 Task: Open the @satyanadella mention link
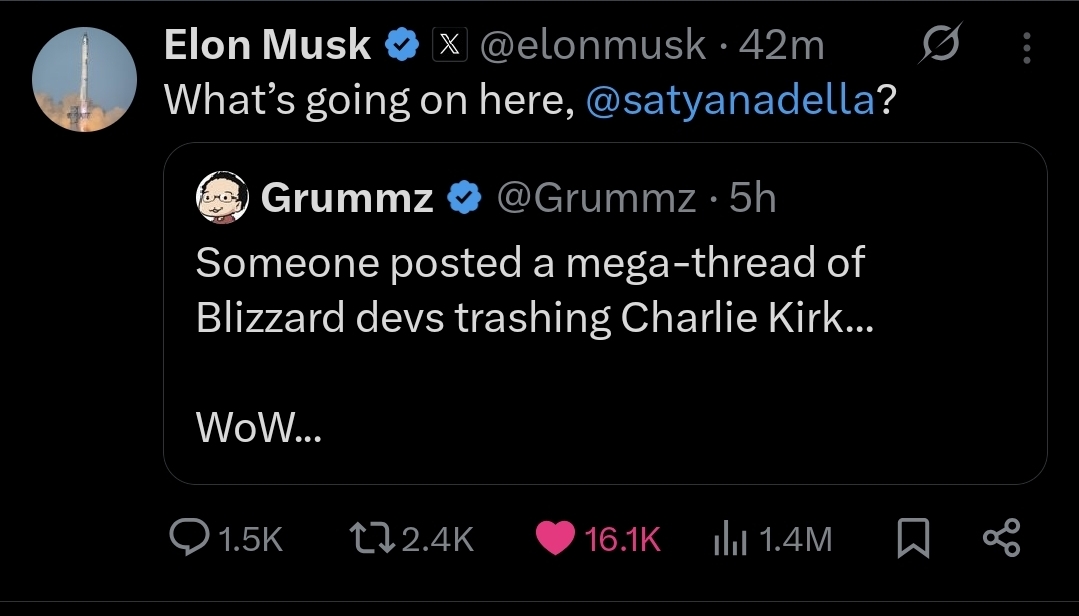click(730, 99)
